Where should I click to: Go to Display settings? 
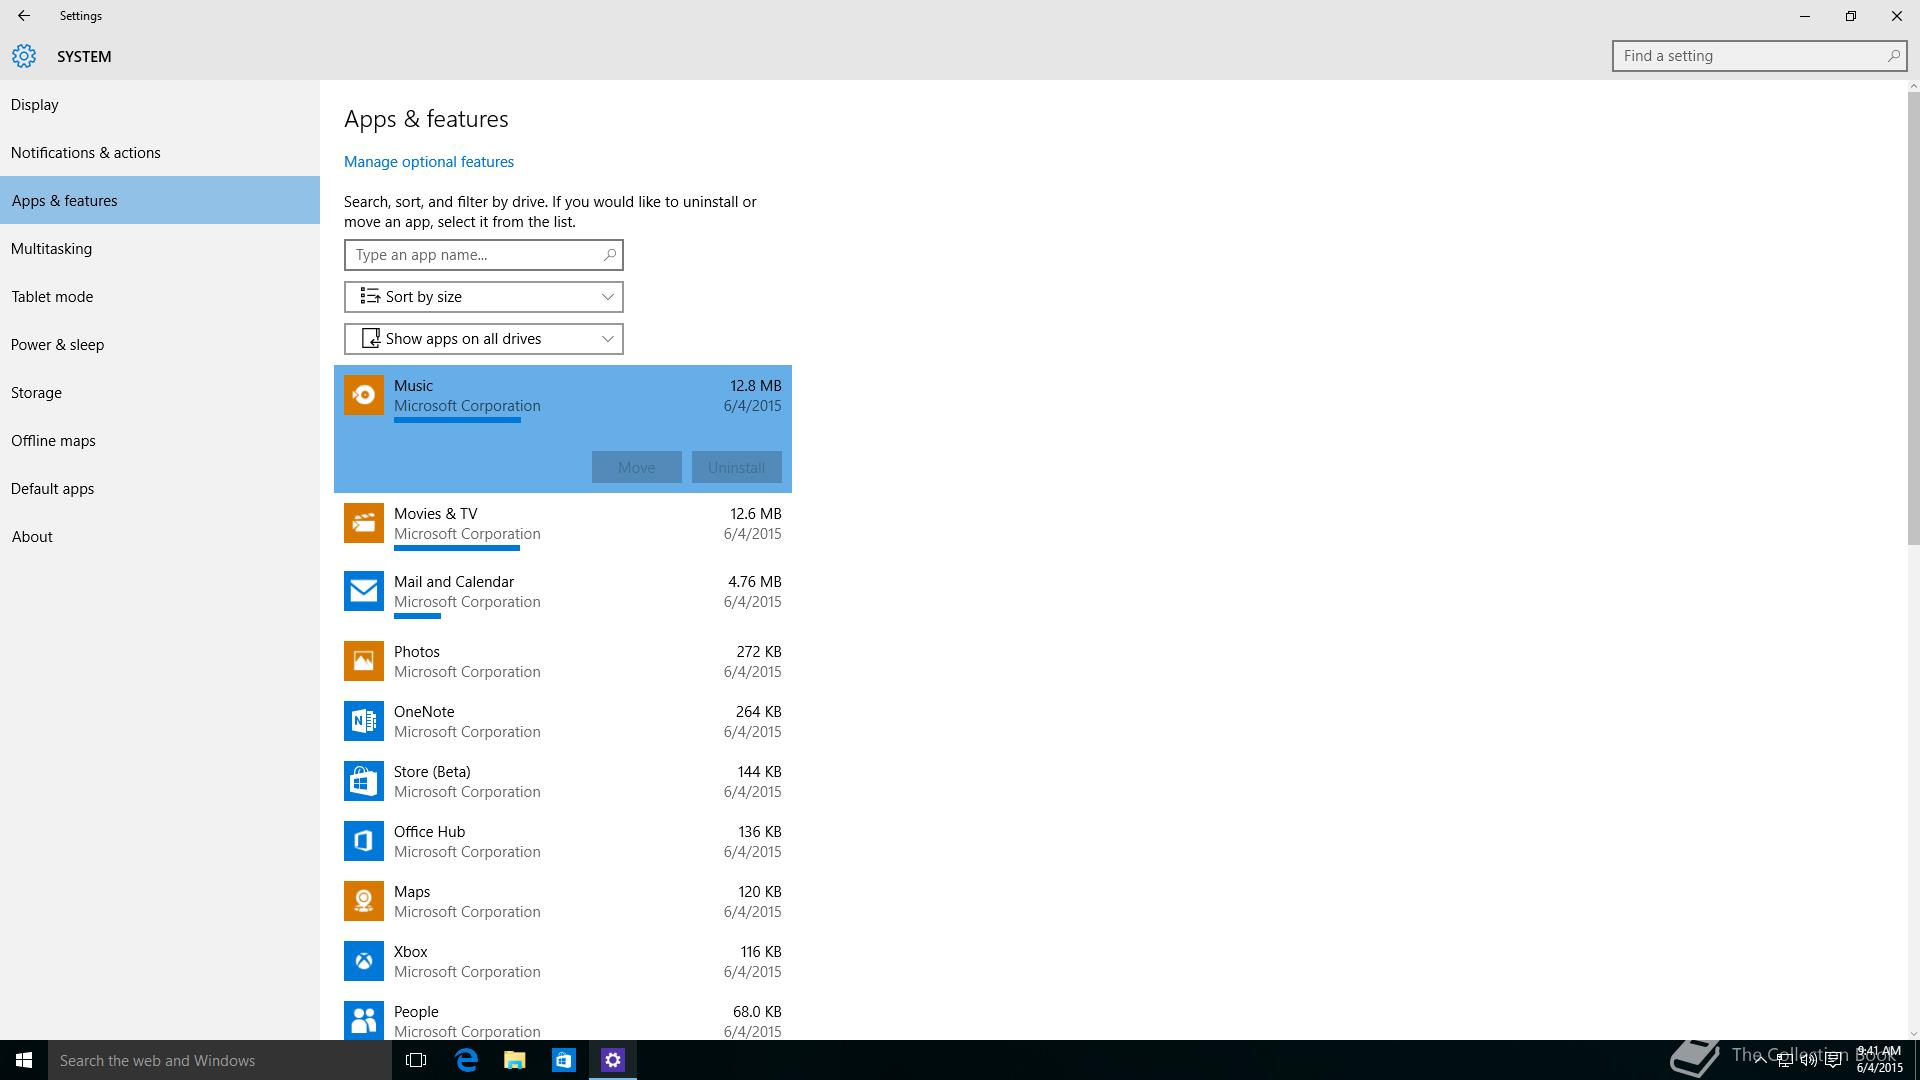click(160, 104)
